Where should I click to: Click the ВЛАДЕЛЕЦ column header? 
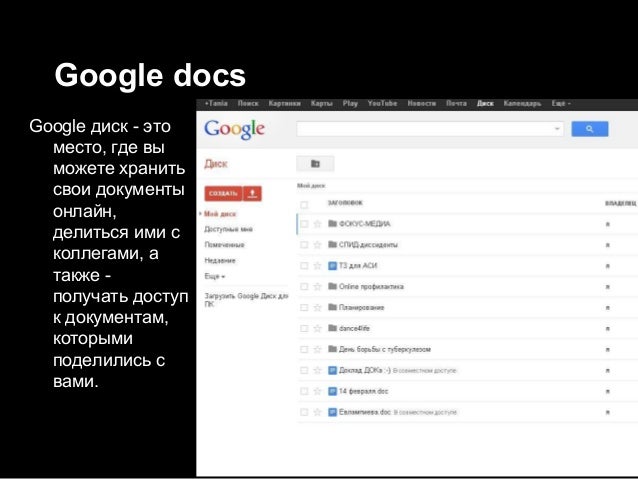tap(621, 203)
